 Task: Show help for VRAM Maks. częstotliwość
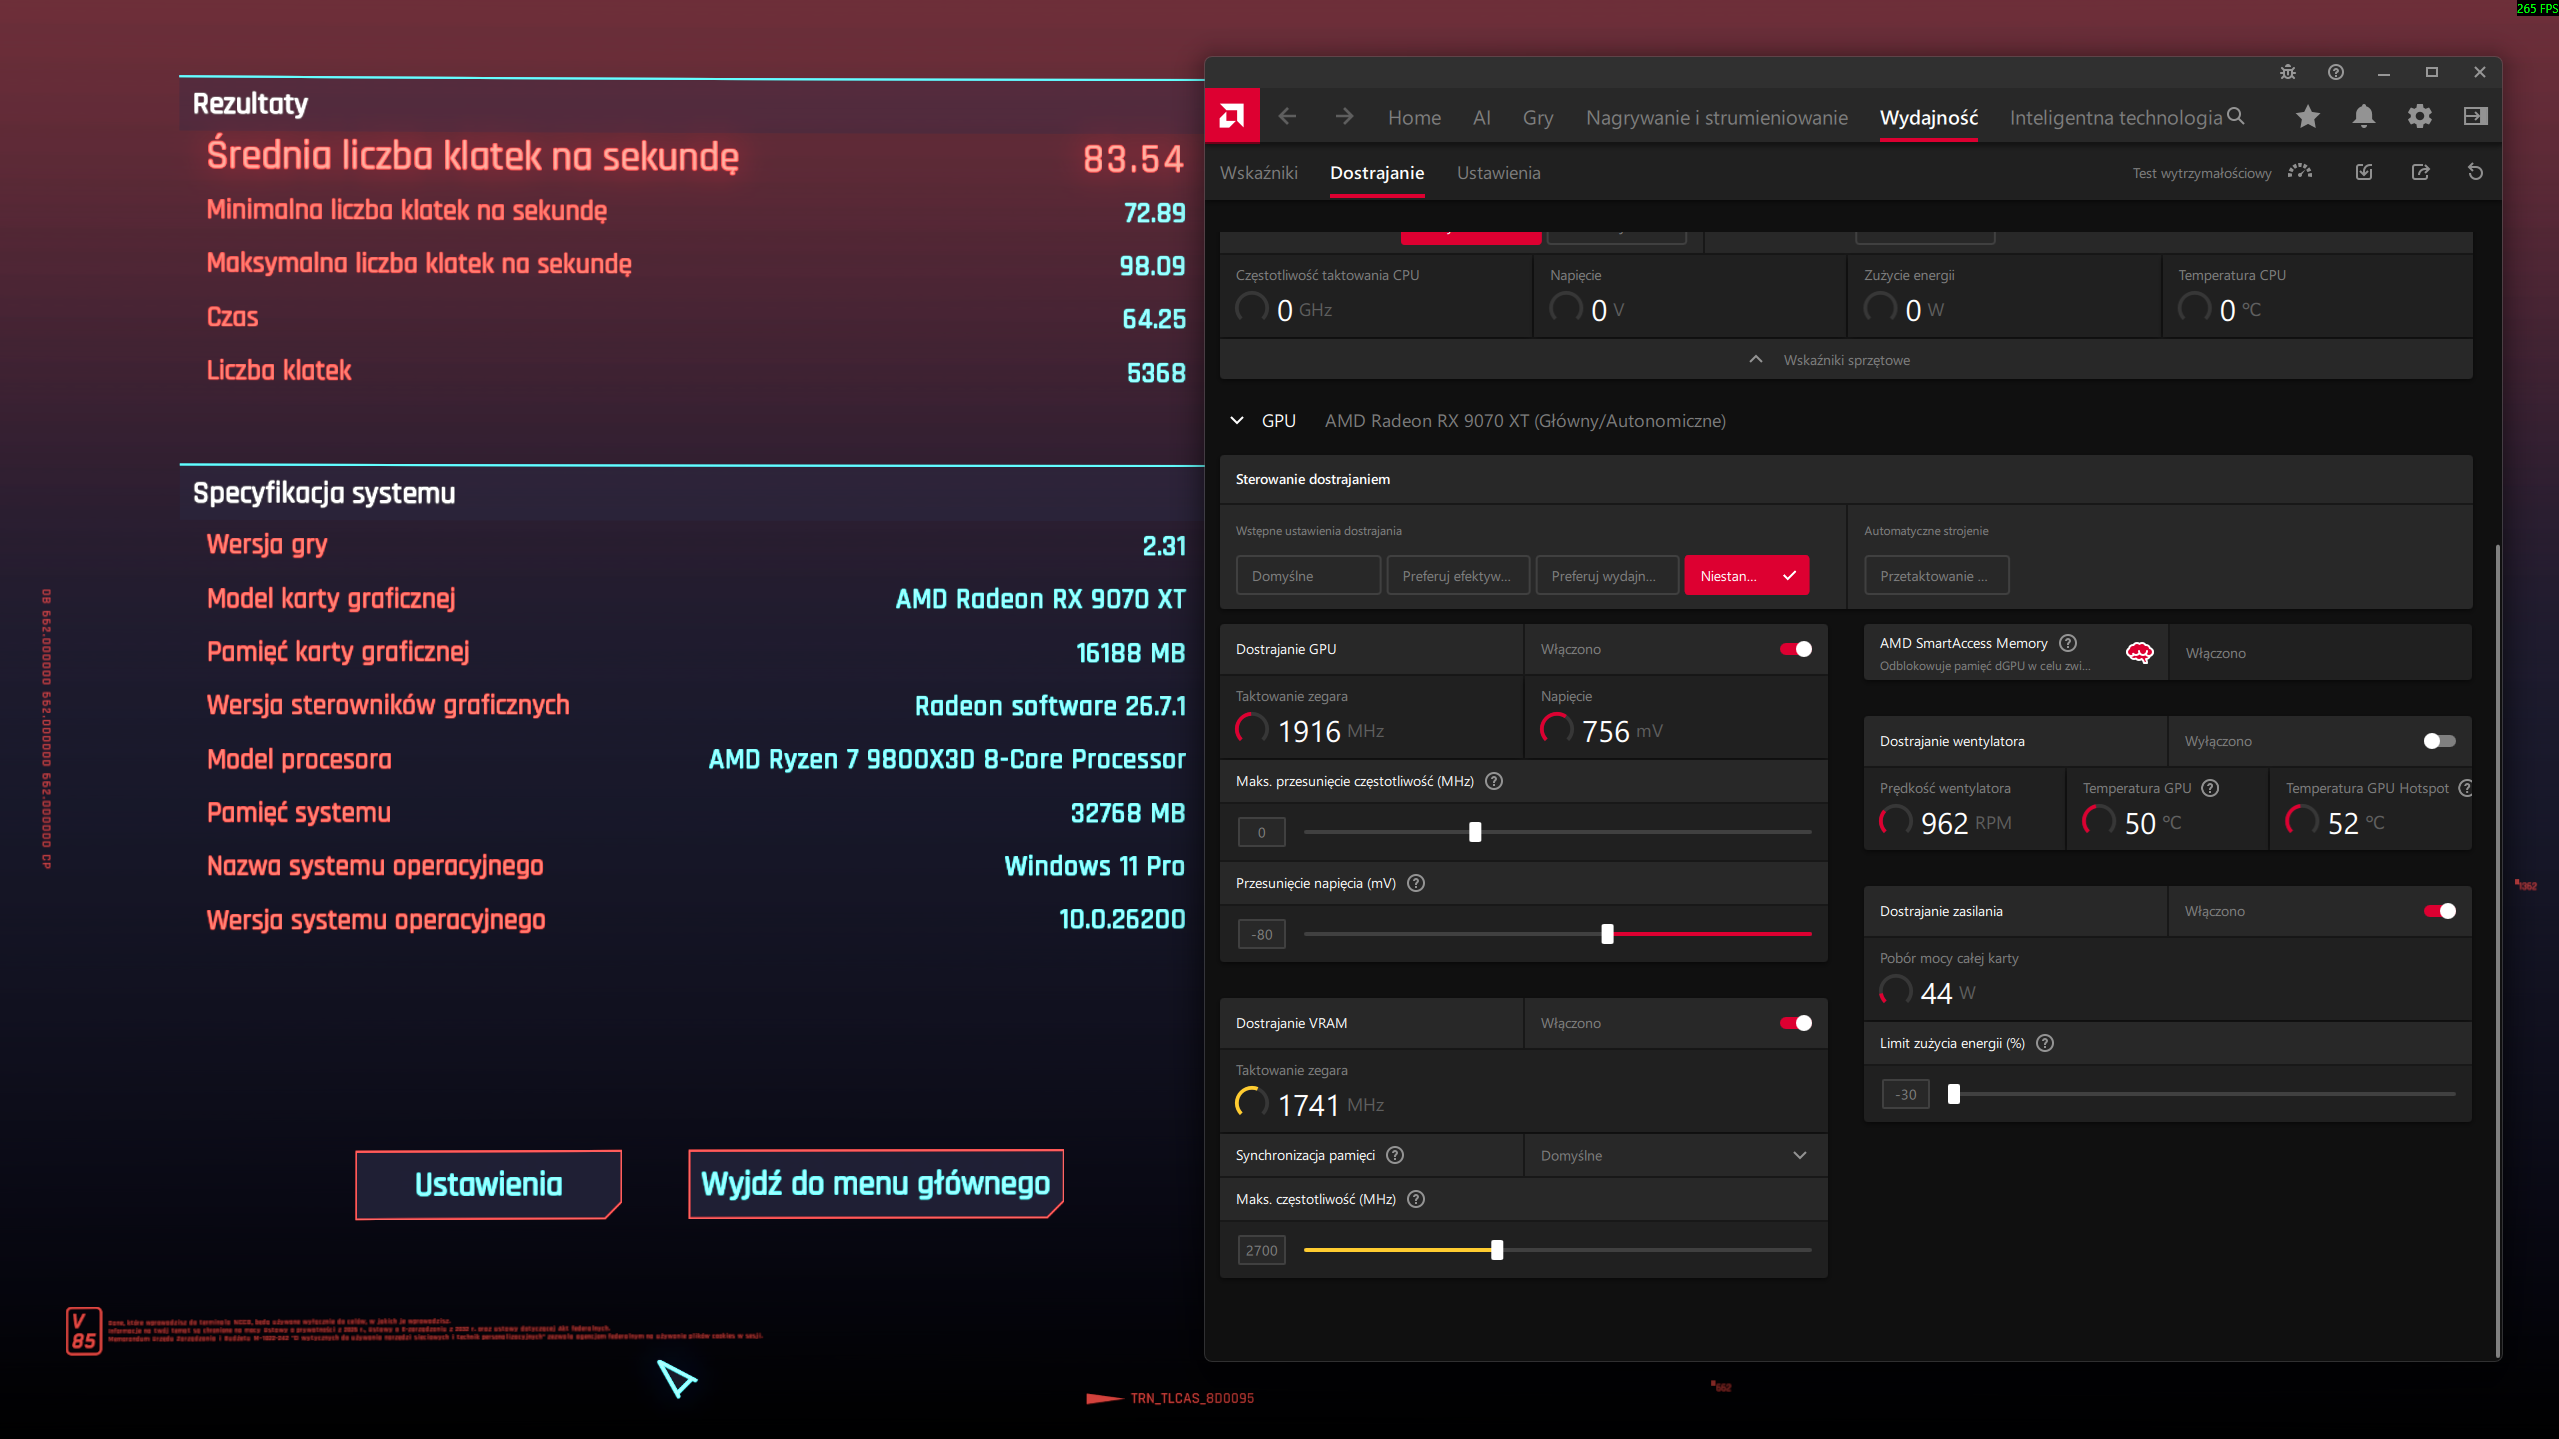[x=1416, y=1199]
